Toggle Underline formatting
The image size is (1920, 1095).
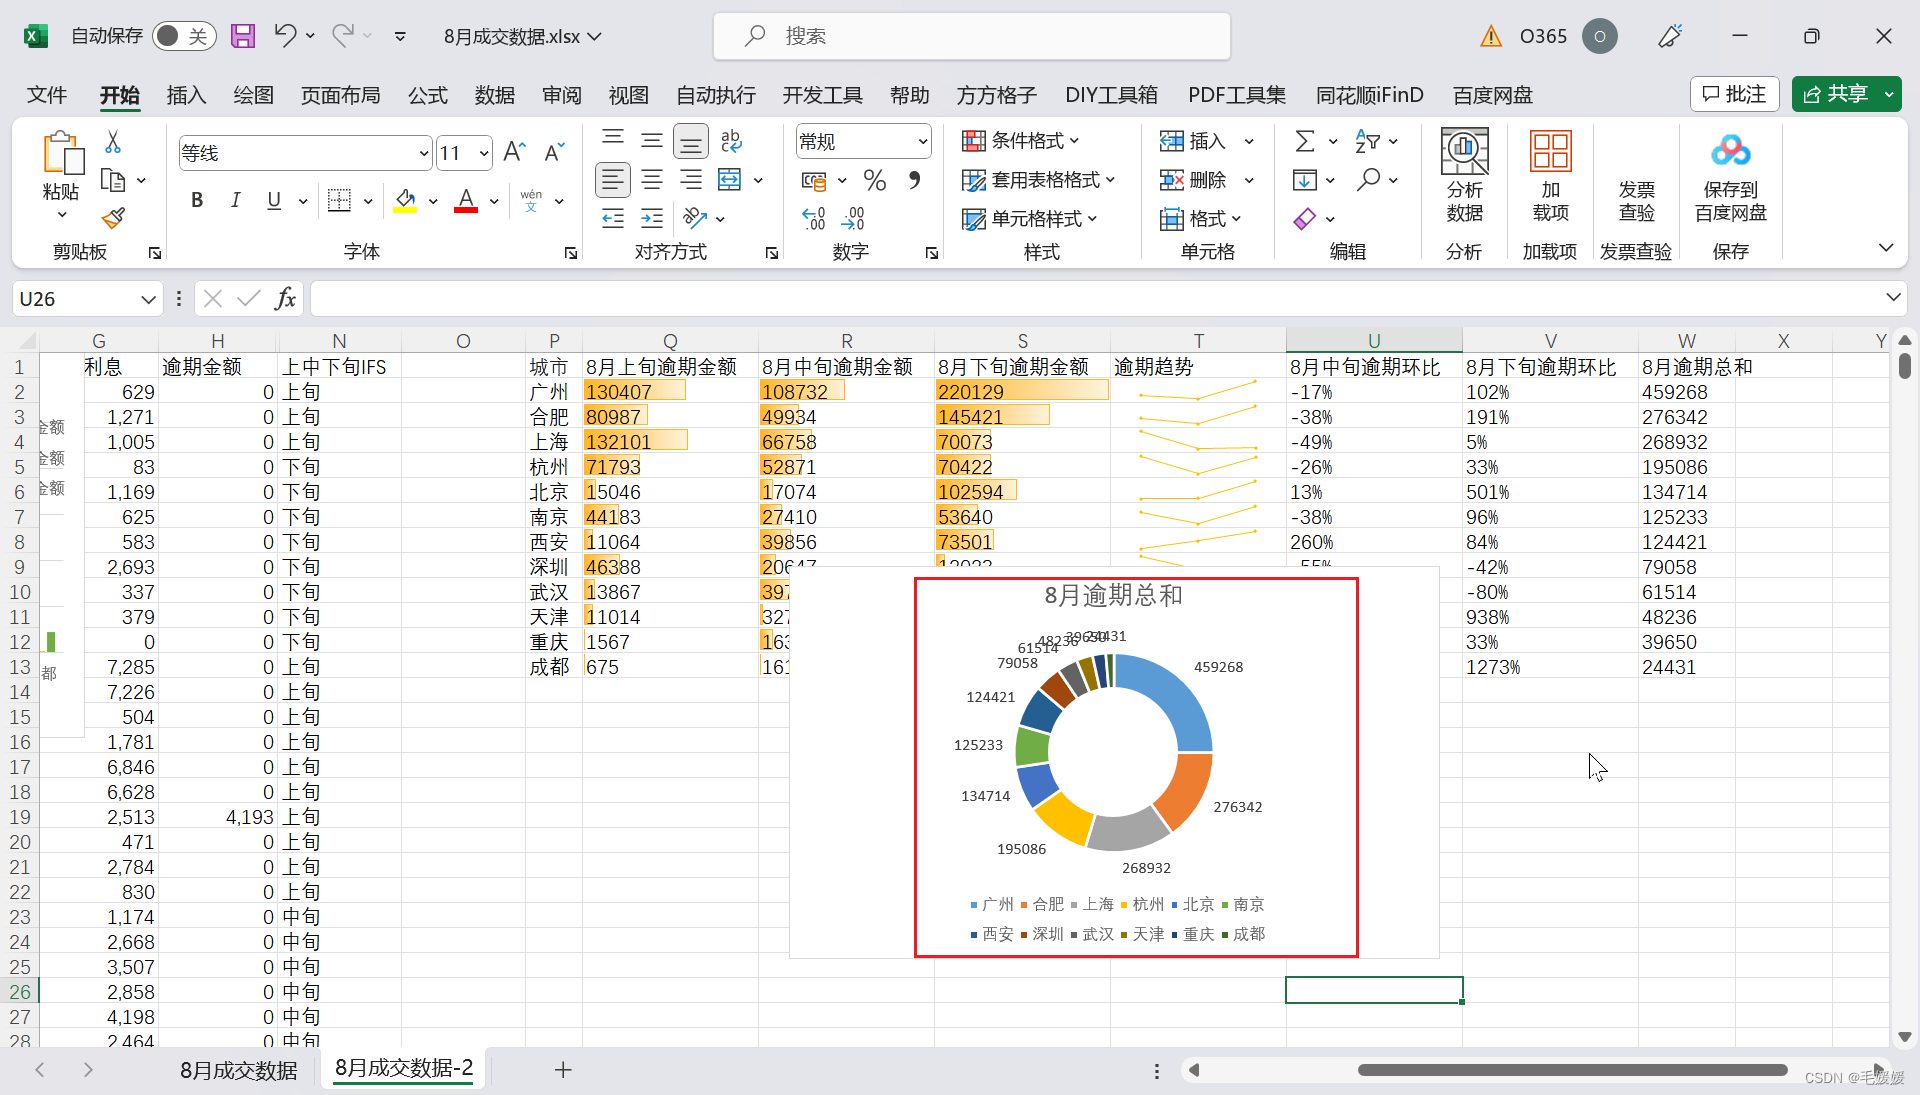point(274,200)
